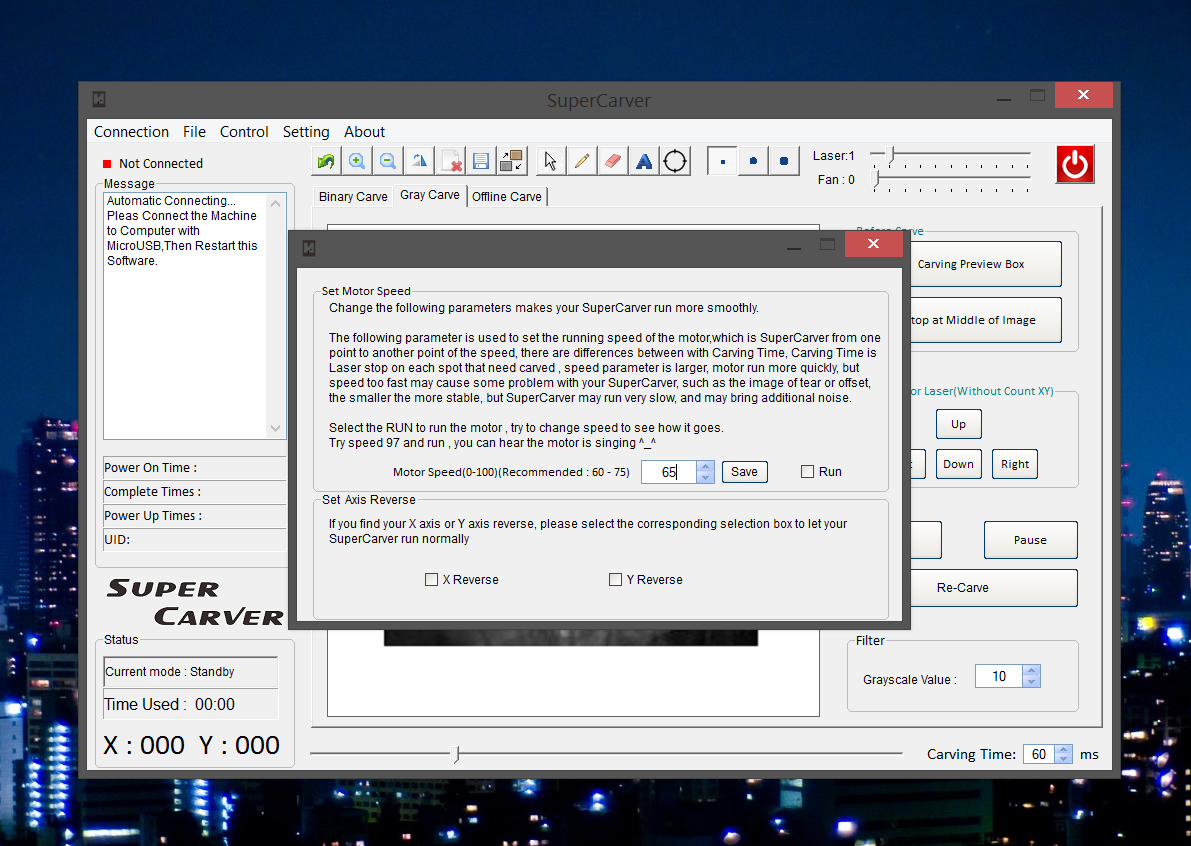The width and height of the screenshot is (1191, 846).
Task: Click the 'Time Used : 00:00' text
Action: tap(169, 705)
